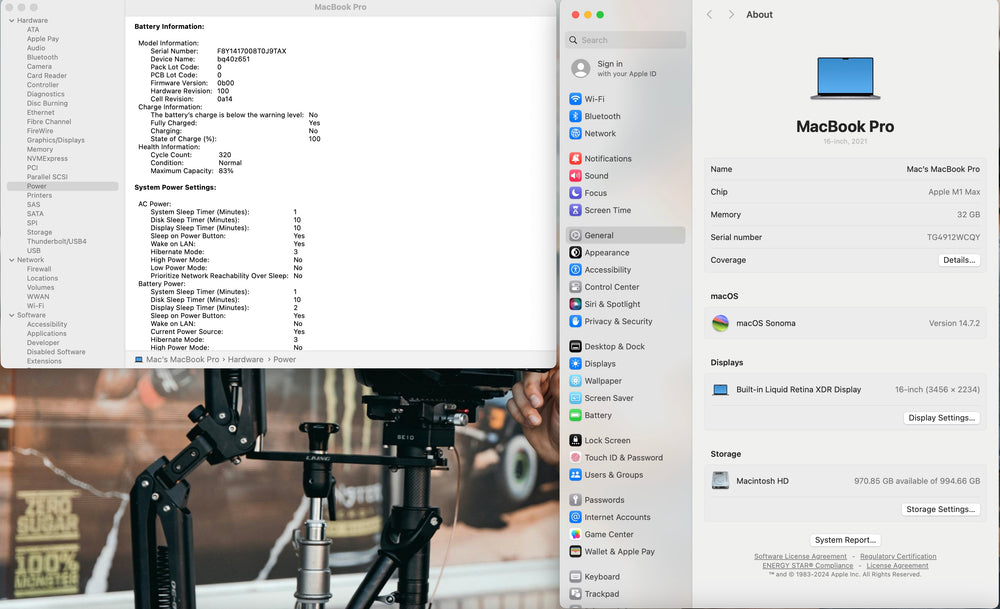Open Notifications bell icon
Image resolution: width=1000 pixels, height=609 pixels.
pyautogui.click(x=575, y=158)
